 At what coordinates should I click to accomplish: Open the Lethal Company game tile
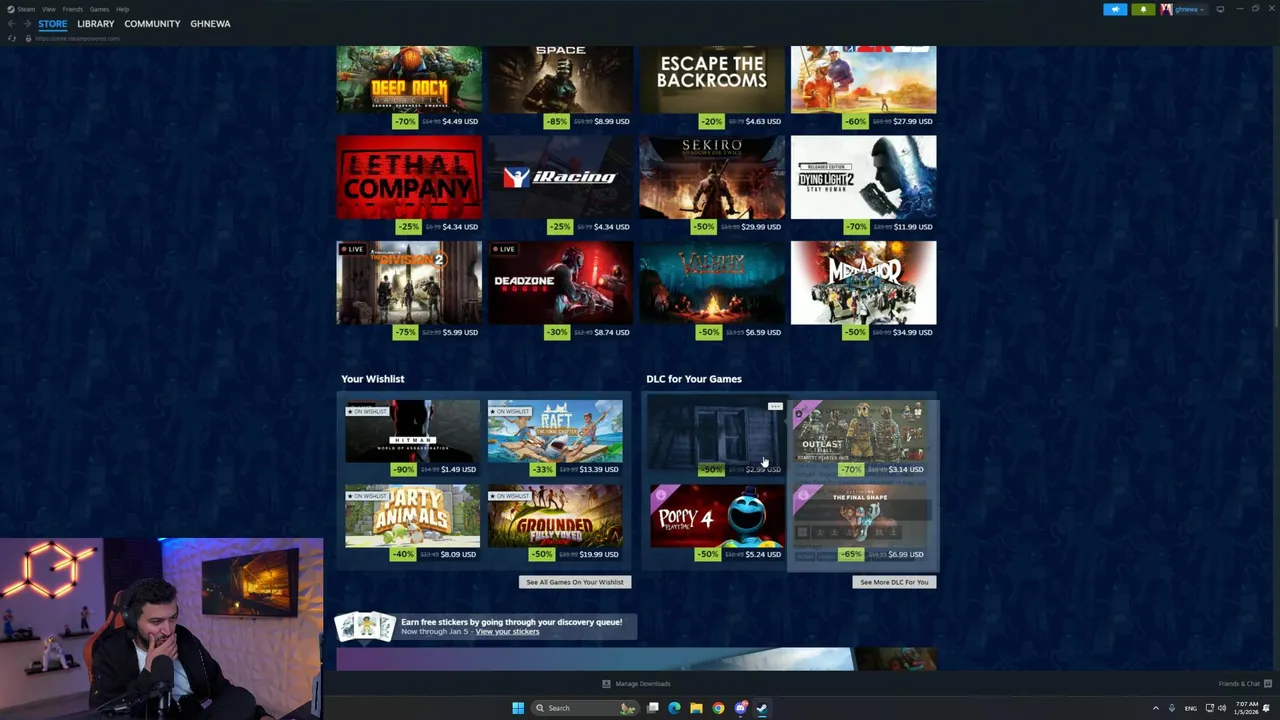pos(409,177)
